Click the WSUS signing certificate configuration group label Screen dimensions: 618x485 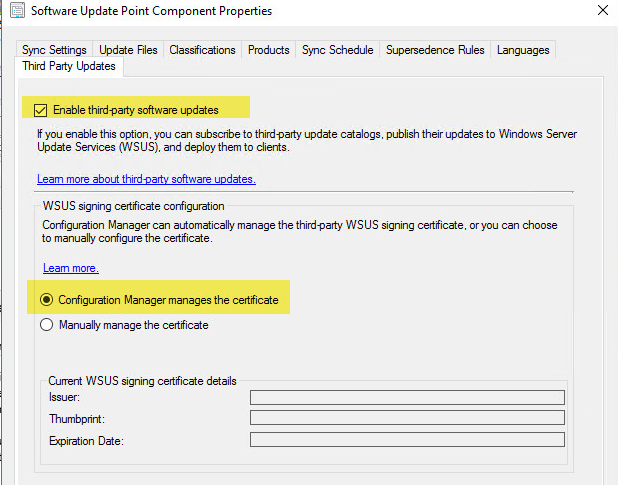[x=134, y=206]
